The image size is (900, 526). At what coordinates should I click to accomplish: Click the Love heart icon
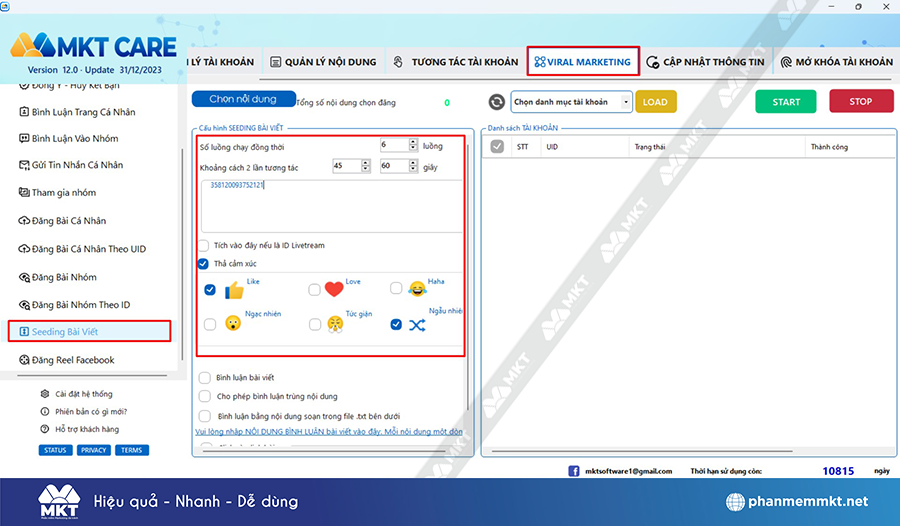[x=334, y=289]
